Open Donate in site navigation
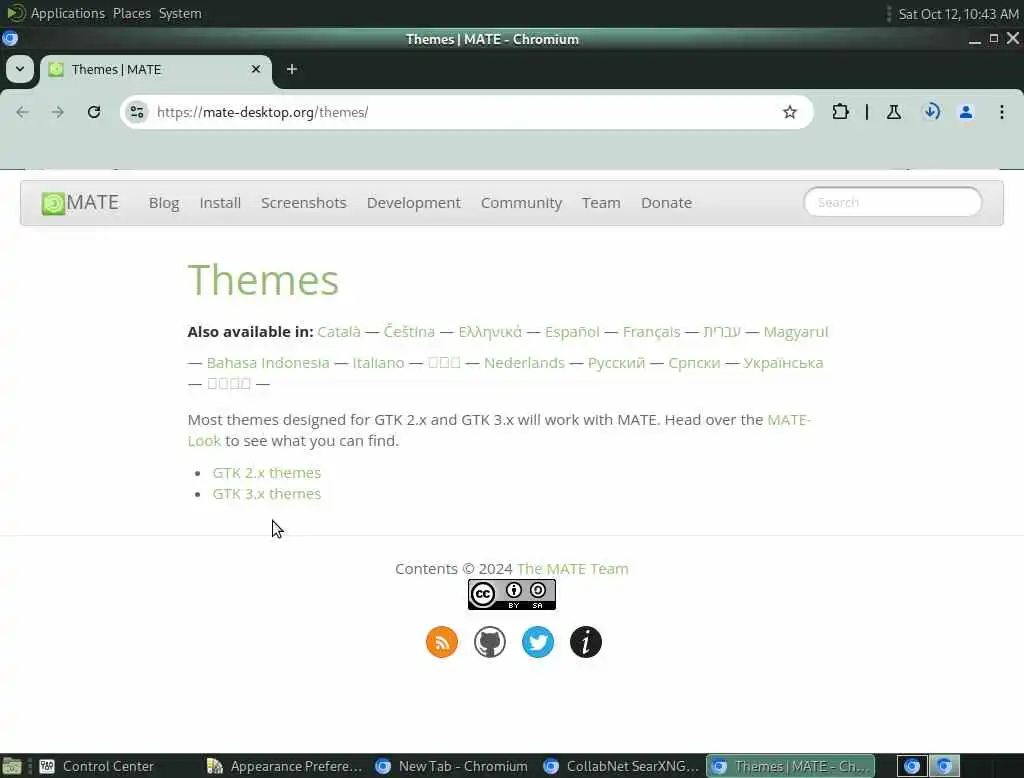The image size is (1024, 778). [666, 203]
